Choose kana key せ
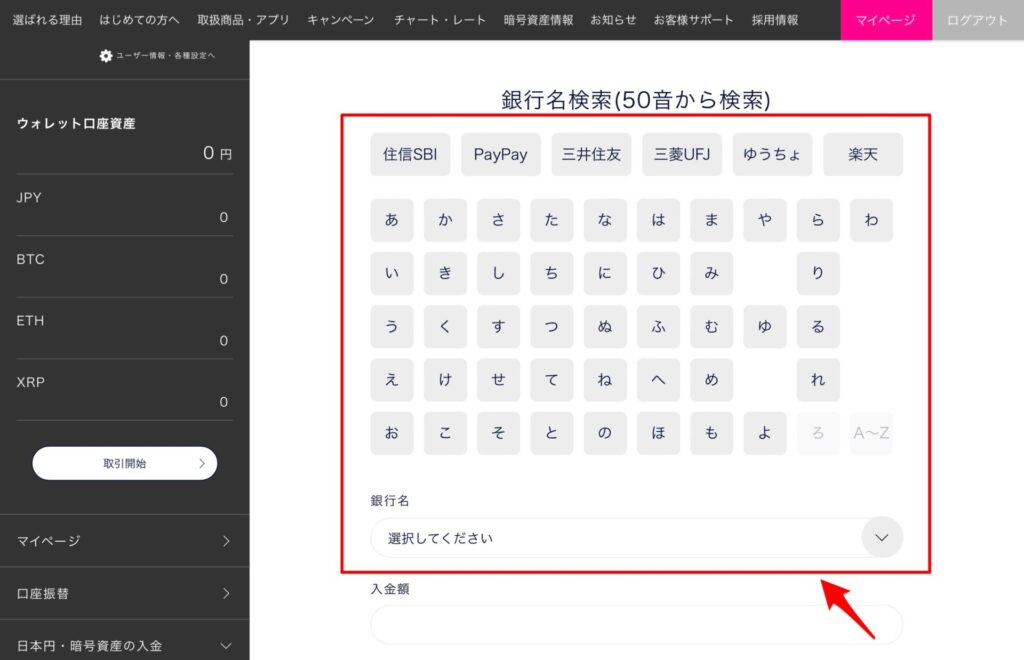1024x660 pixels. [x=498, y=380]
